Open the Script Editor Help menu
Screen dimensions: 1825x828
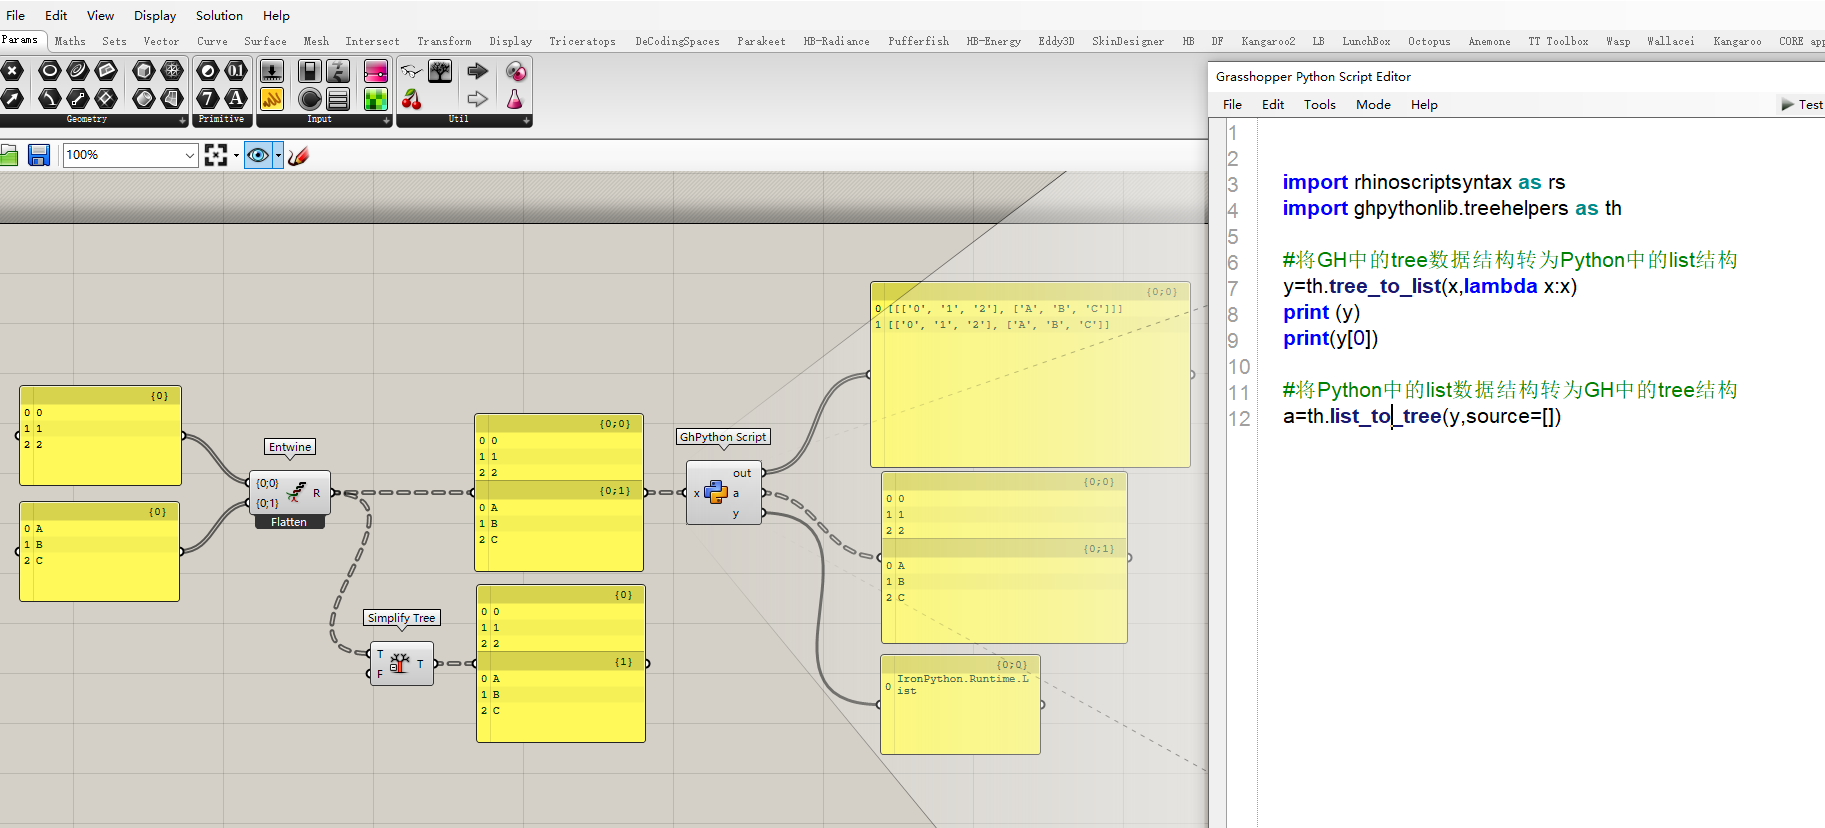tap(1424, 104)
